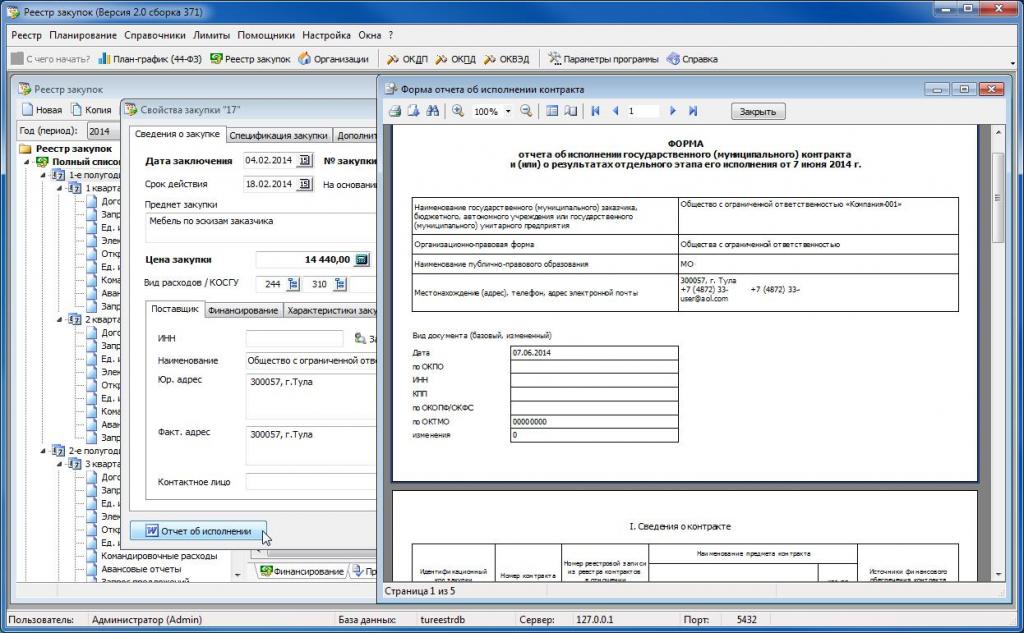
Task: Zoom out using the magnifier minus icon
Action: click(526, 111)
